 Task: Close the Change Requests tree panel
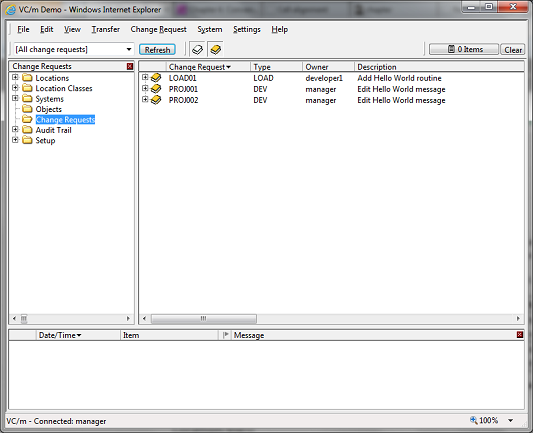coord(130,66)
